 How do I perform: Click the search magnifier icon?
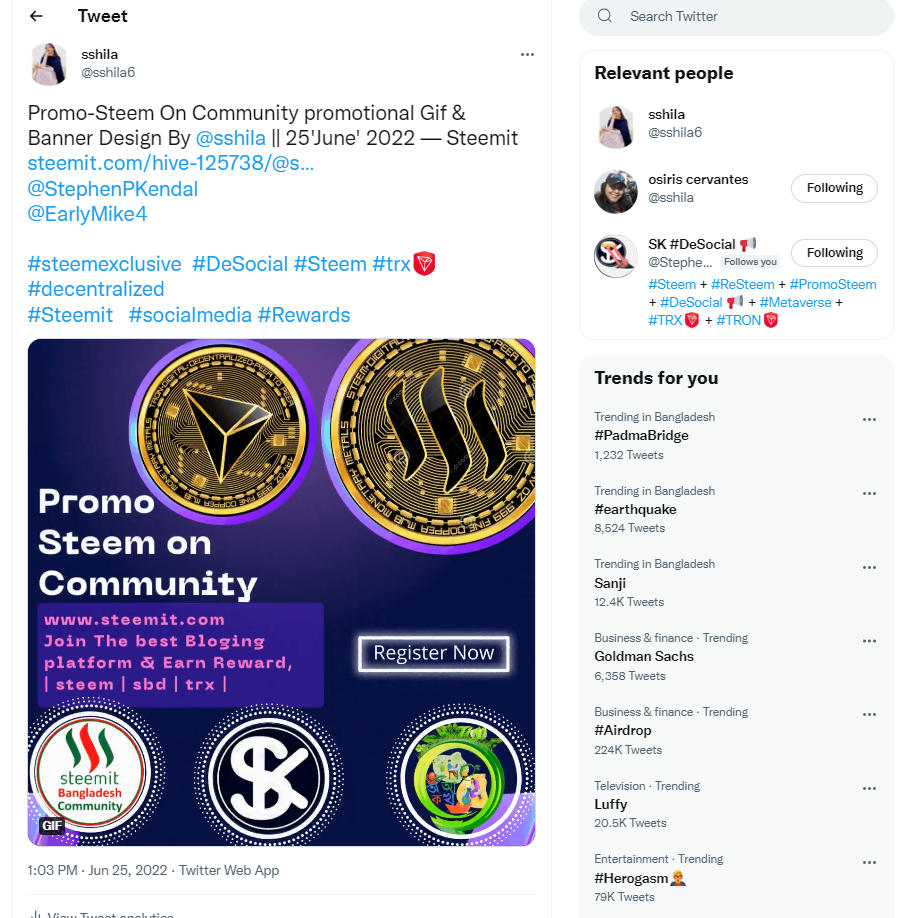click(605, 16)
